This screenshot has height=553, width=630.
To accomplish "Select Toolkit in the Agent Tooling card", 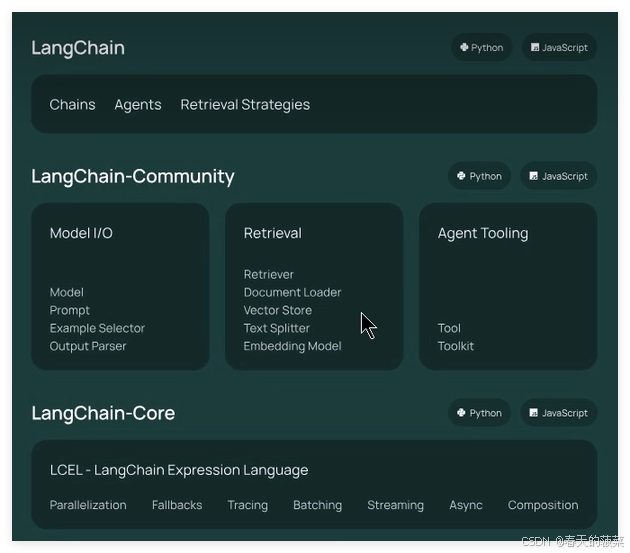I will click(x=456, y=346).
